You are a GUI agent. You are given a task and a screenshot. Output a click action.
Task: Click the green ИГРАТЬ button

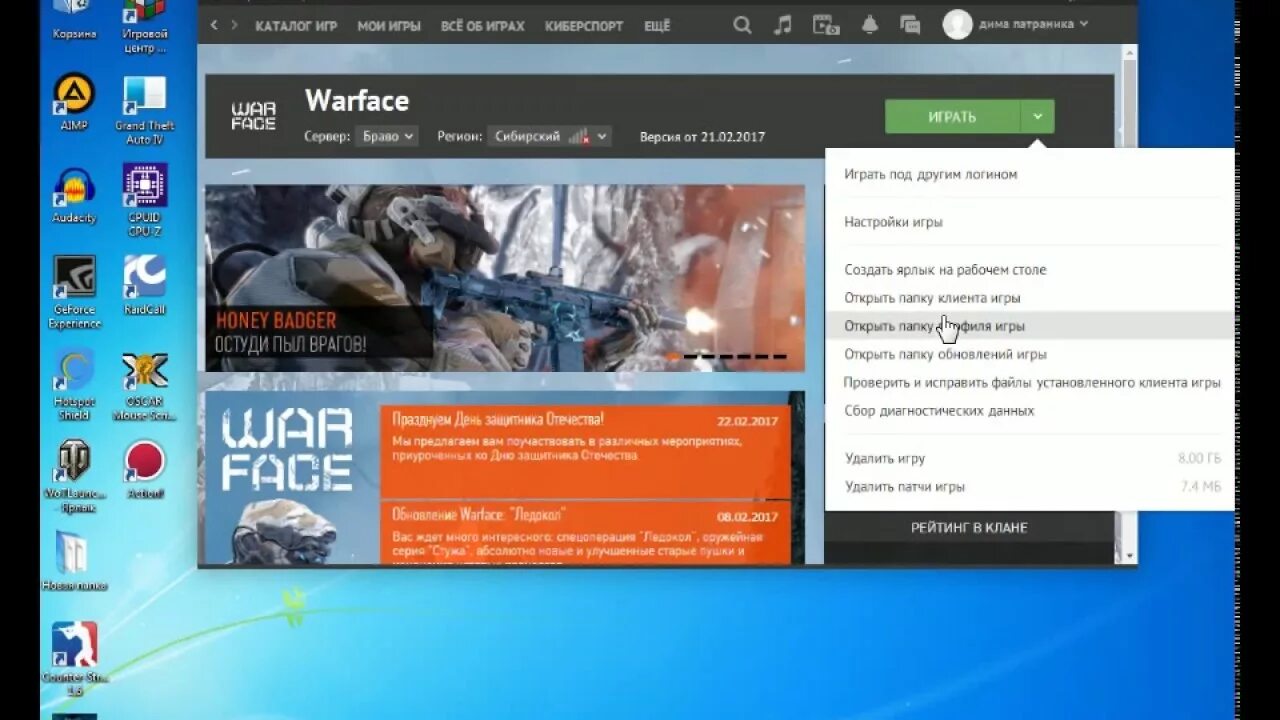click(x=952, y=117)
